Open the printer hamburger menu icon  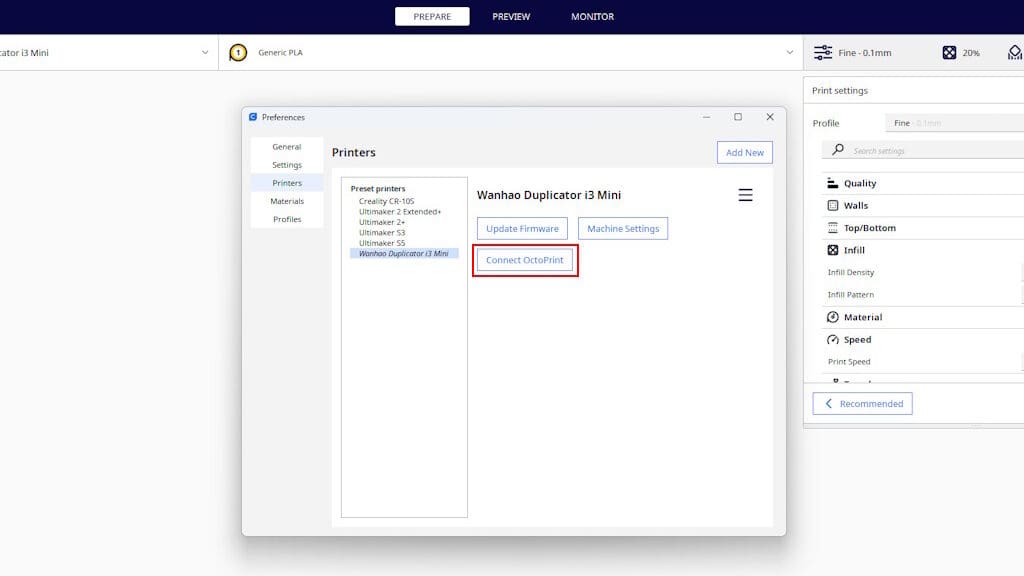click(745, 195)
